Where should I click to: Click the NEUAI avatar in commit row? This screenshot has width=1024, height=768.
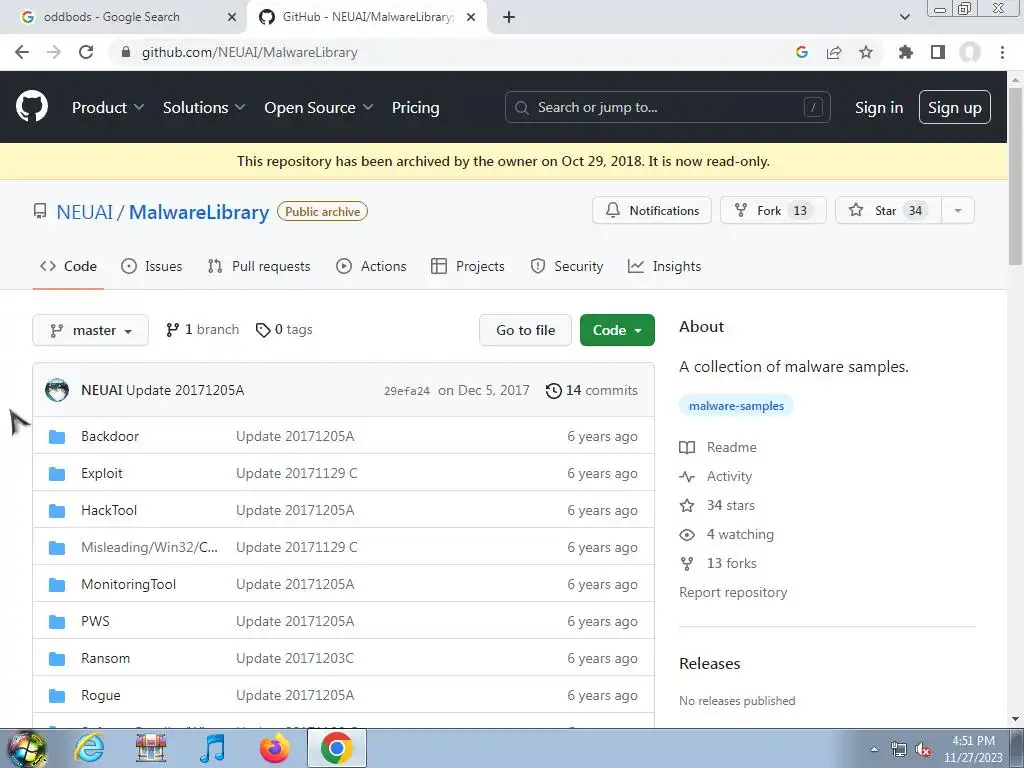[x=57, y=390]
